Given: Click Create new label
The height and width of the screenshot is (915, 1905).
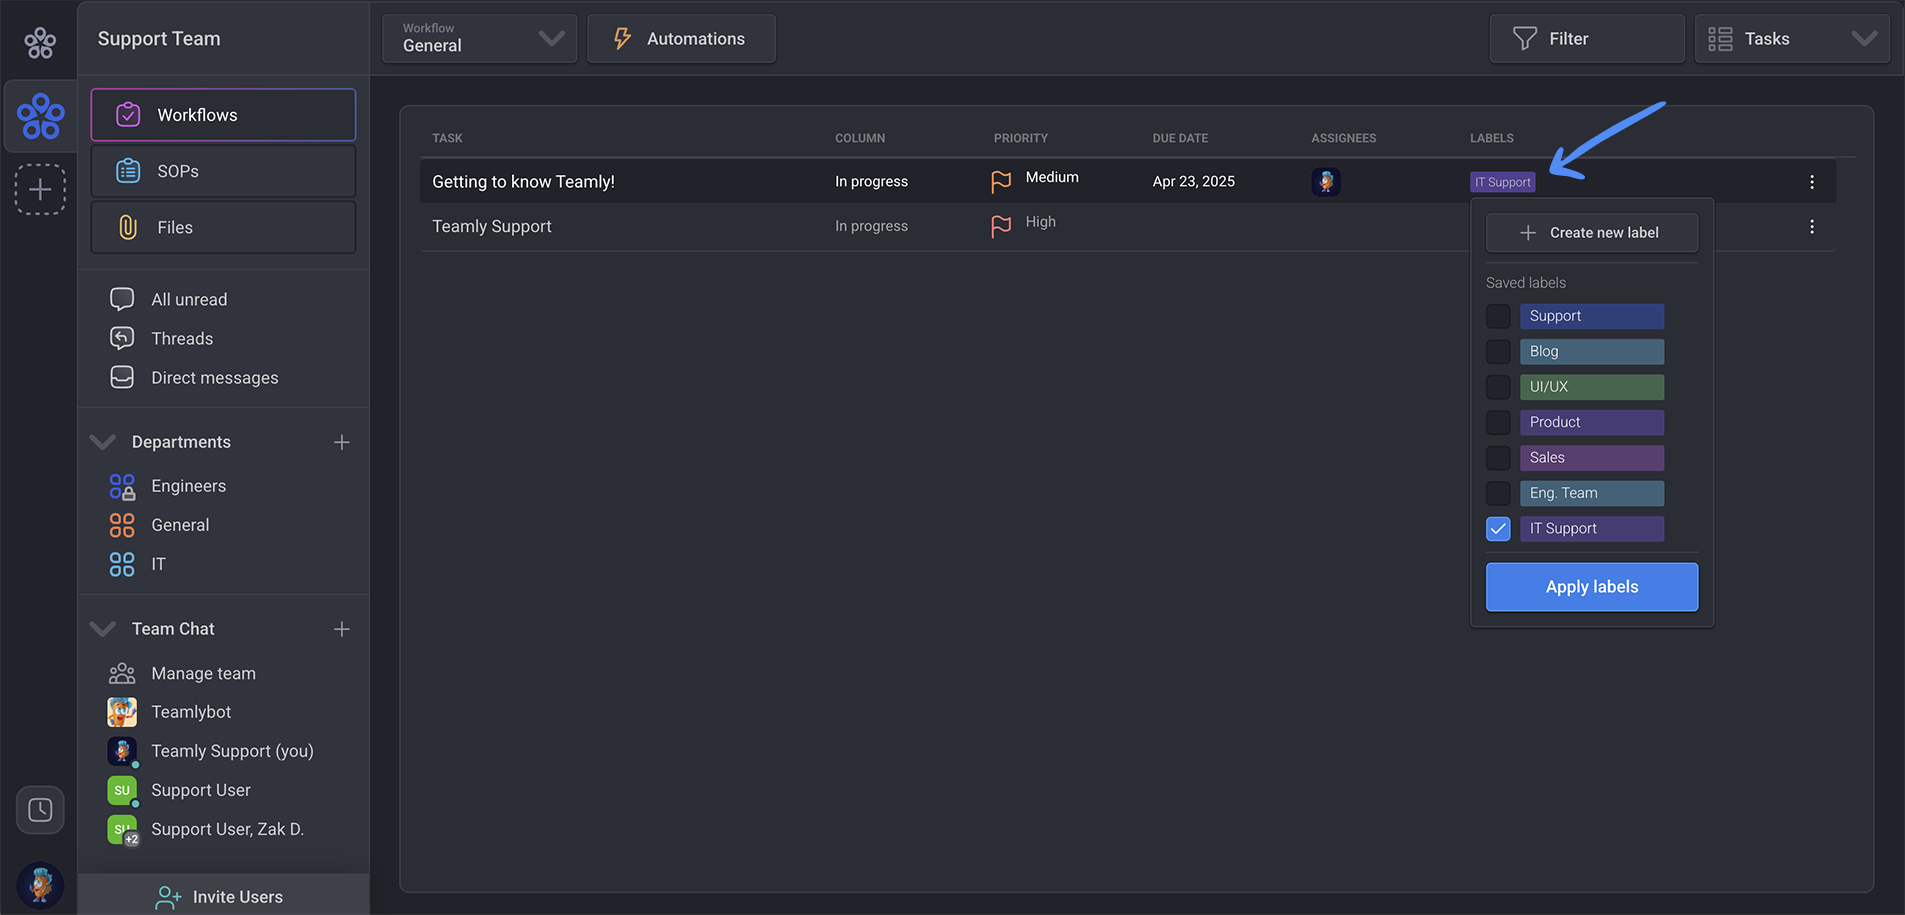Looking at the screenshot, I should [1592, 233].
